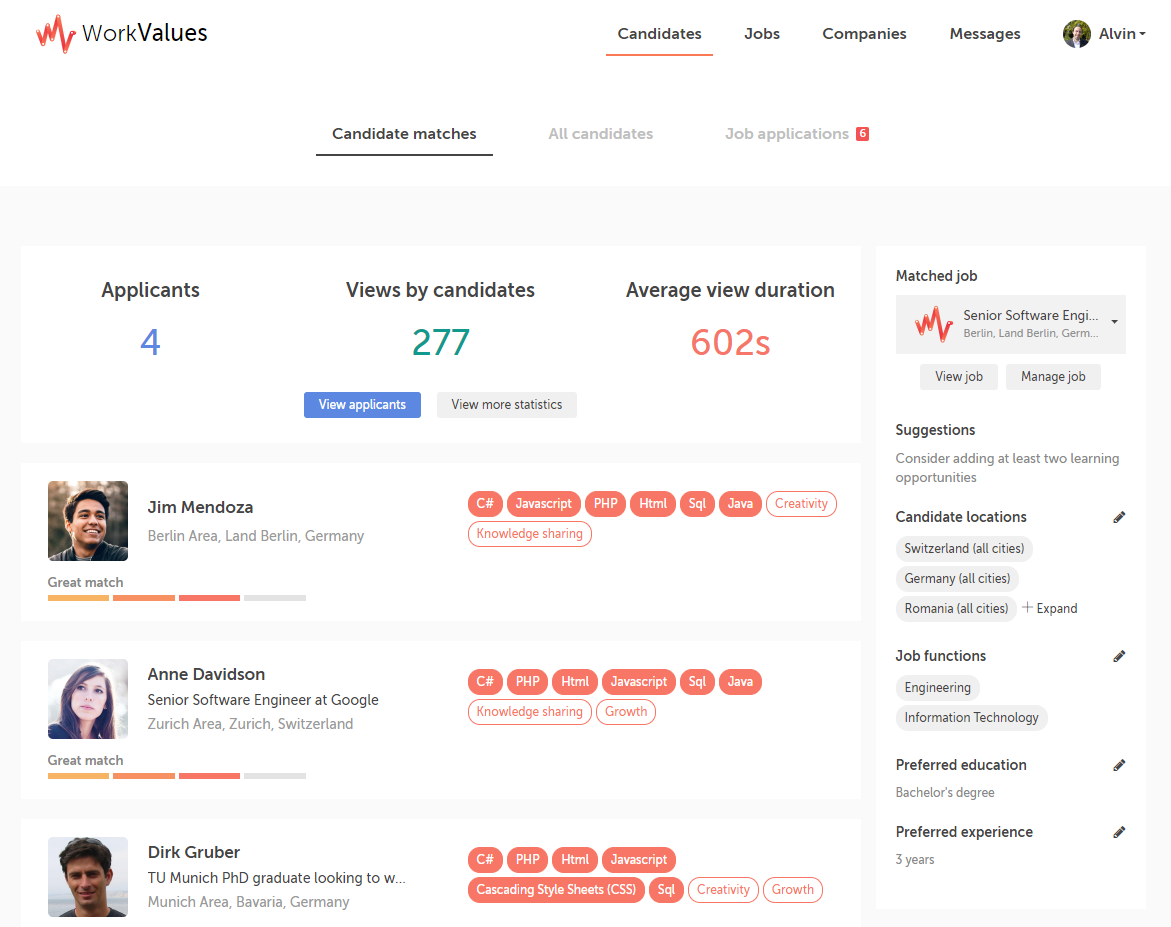Screen dimensions: 1171x927
Task: Click the WorkValues logo
Action: 122,34
